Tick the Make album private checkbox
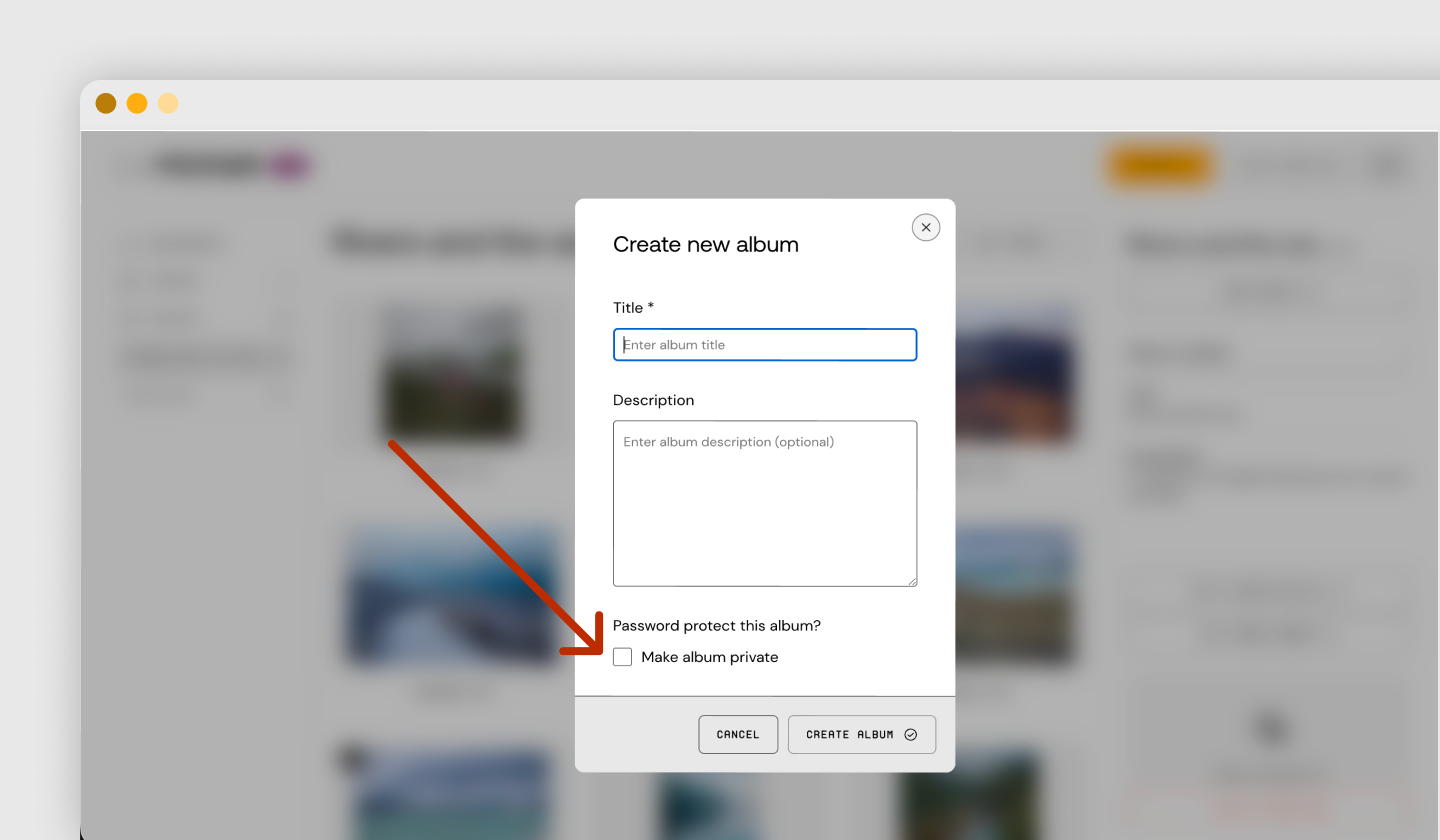Screen dimensions: 1440x840 click(x=623, y=657)
